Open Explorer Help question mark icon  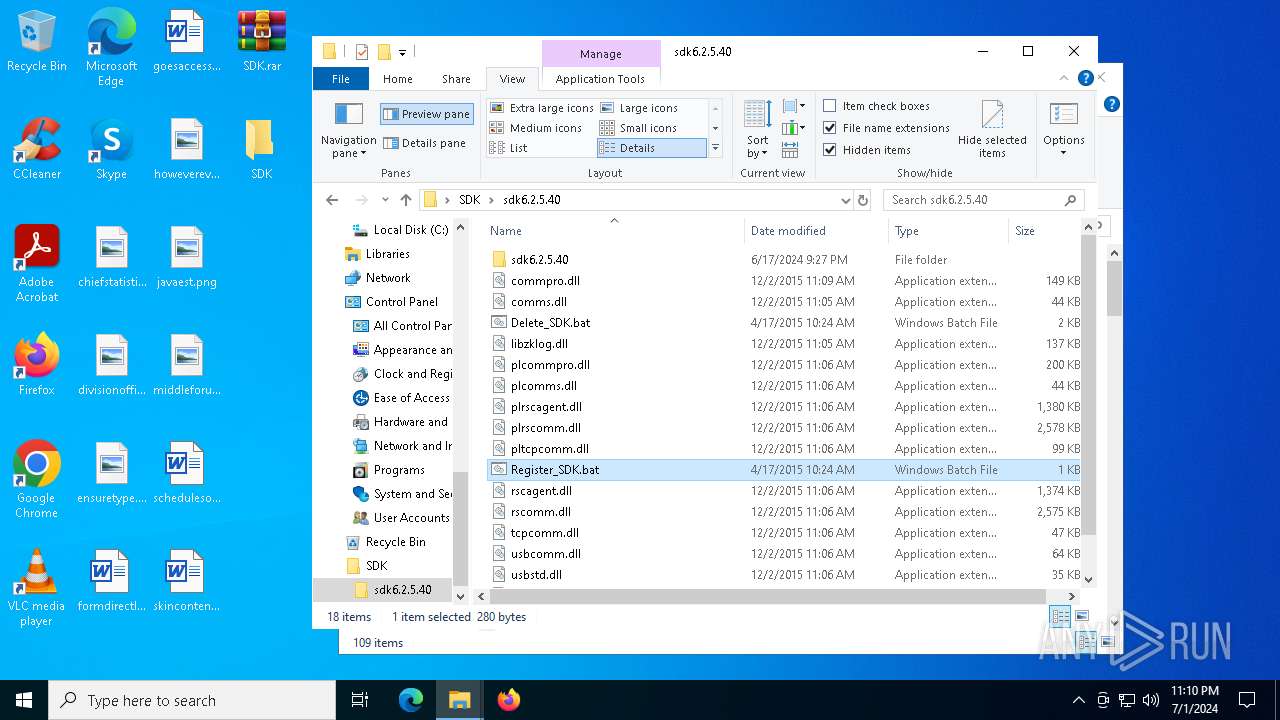tap(1086, 78)
